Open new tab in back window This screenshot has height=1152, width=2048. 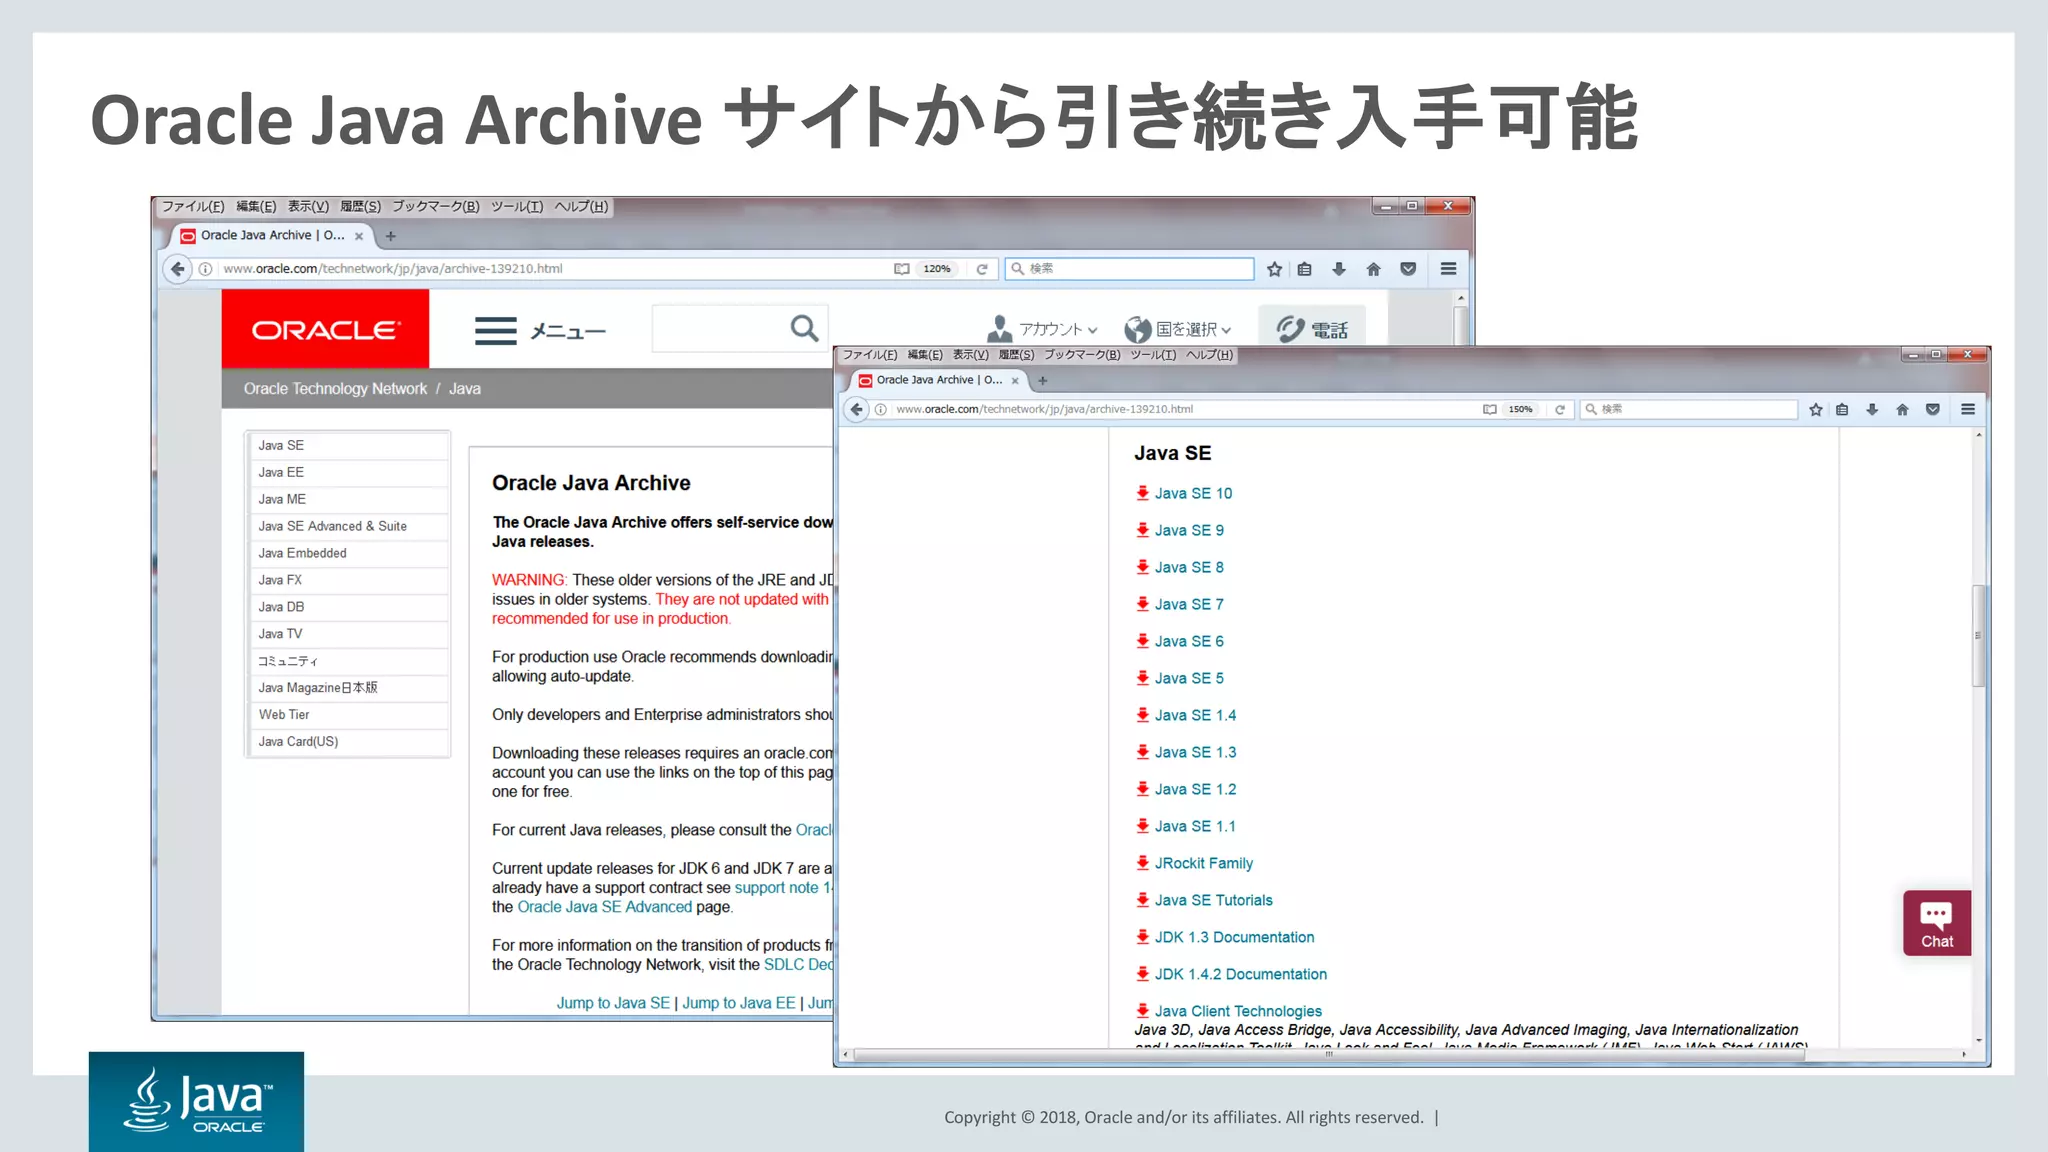click(x=391, y=236)
